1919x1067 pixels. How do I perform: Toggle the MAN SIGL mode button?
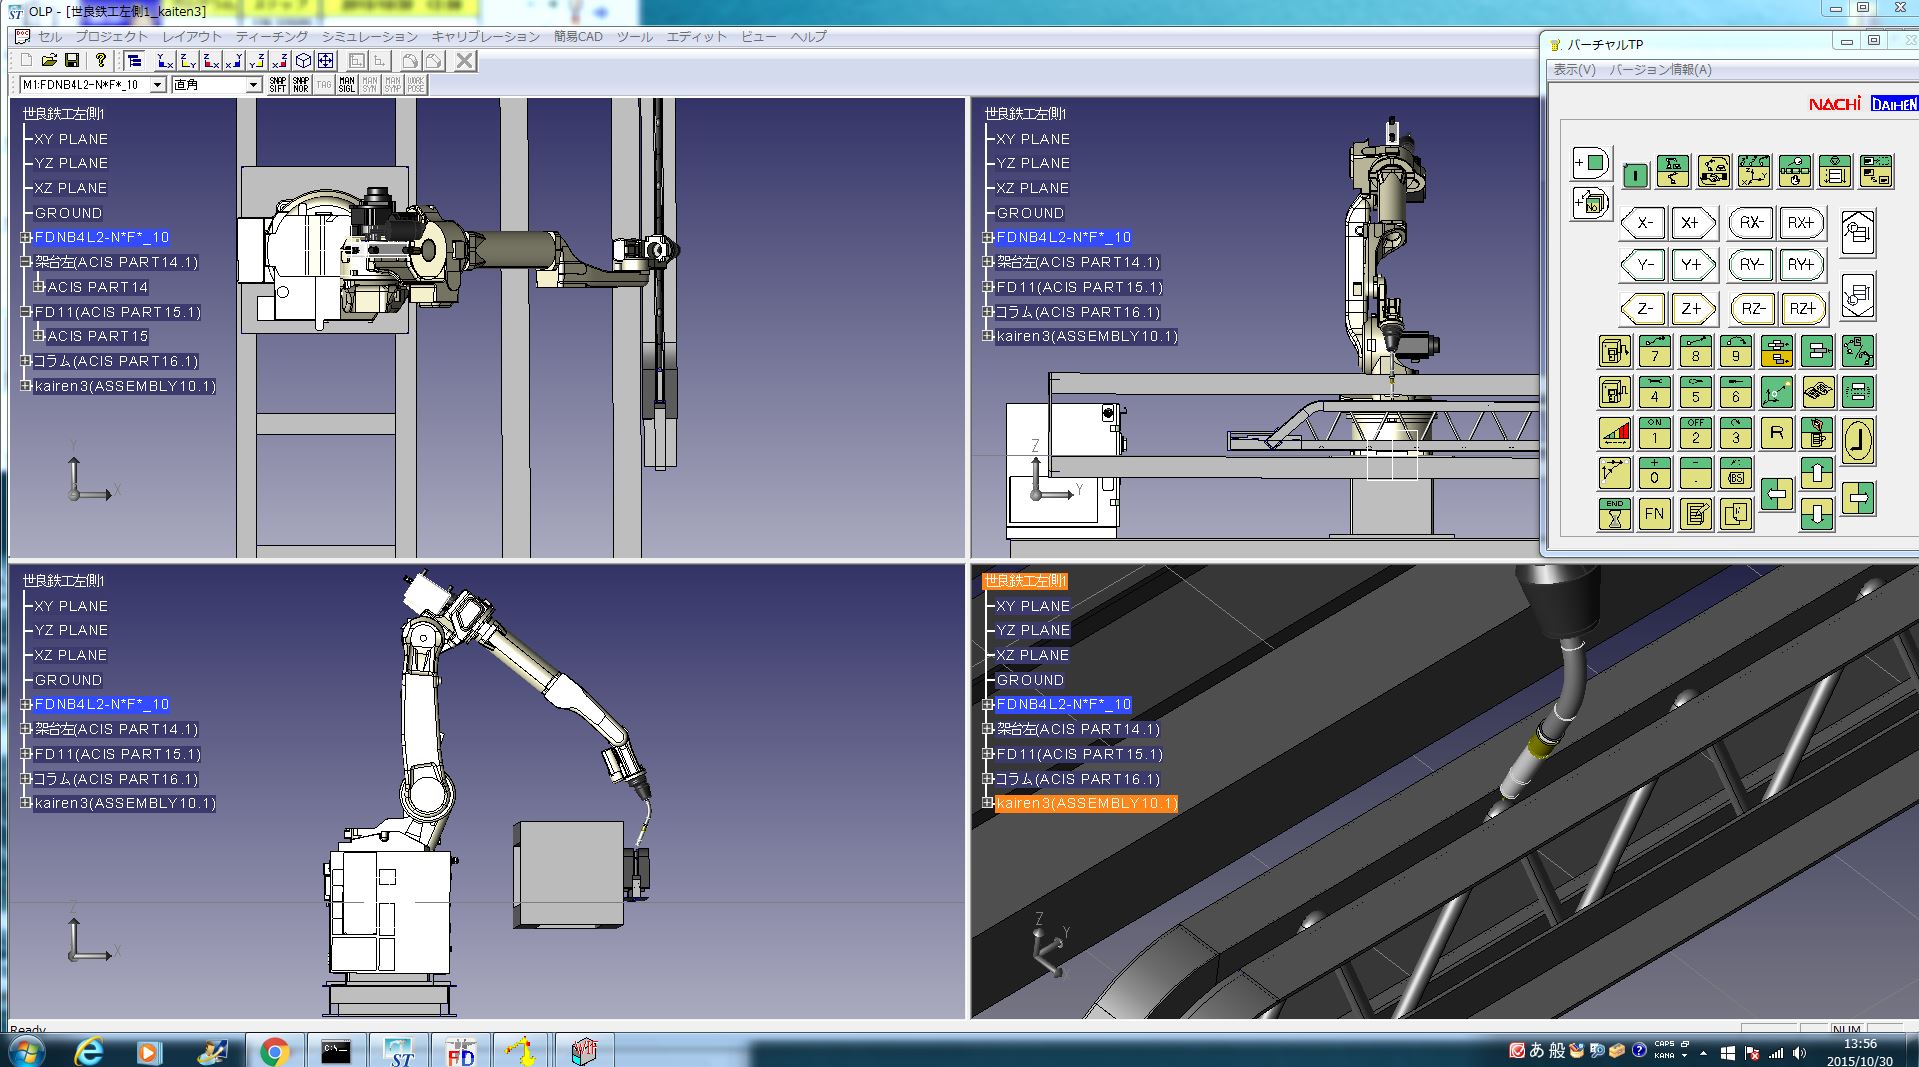tap(346, 85)
